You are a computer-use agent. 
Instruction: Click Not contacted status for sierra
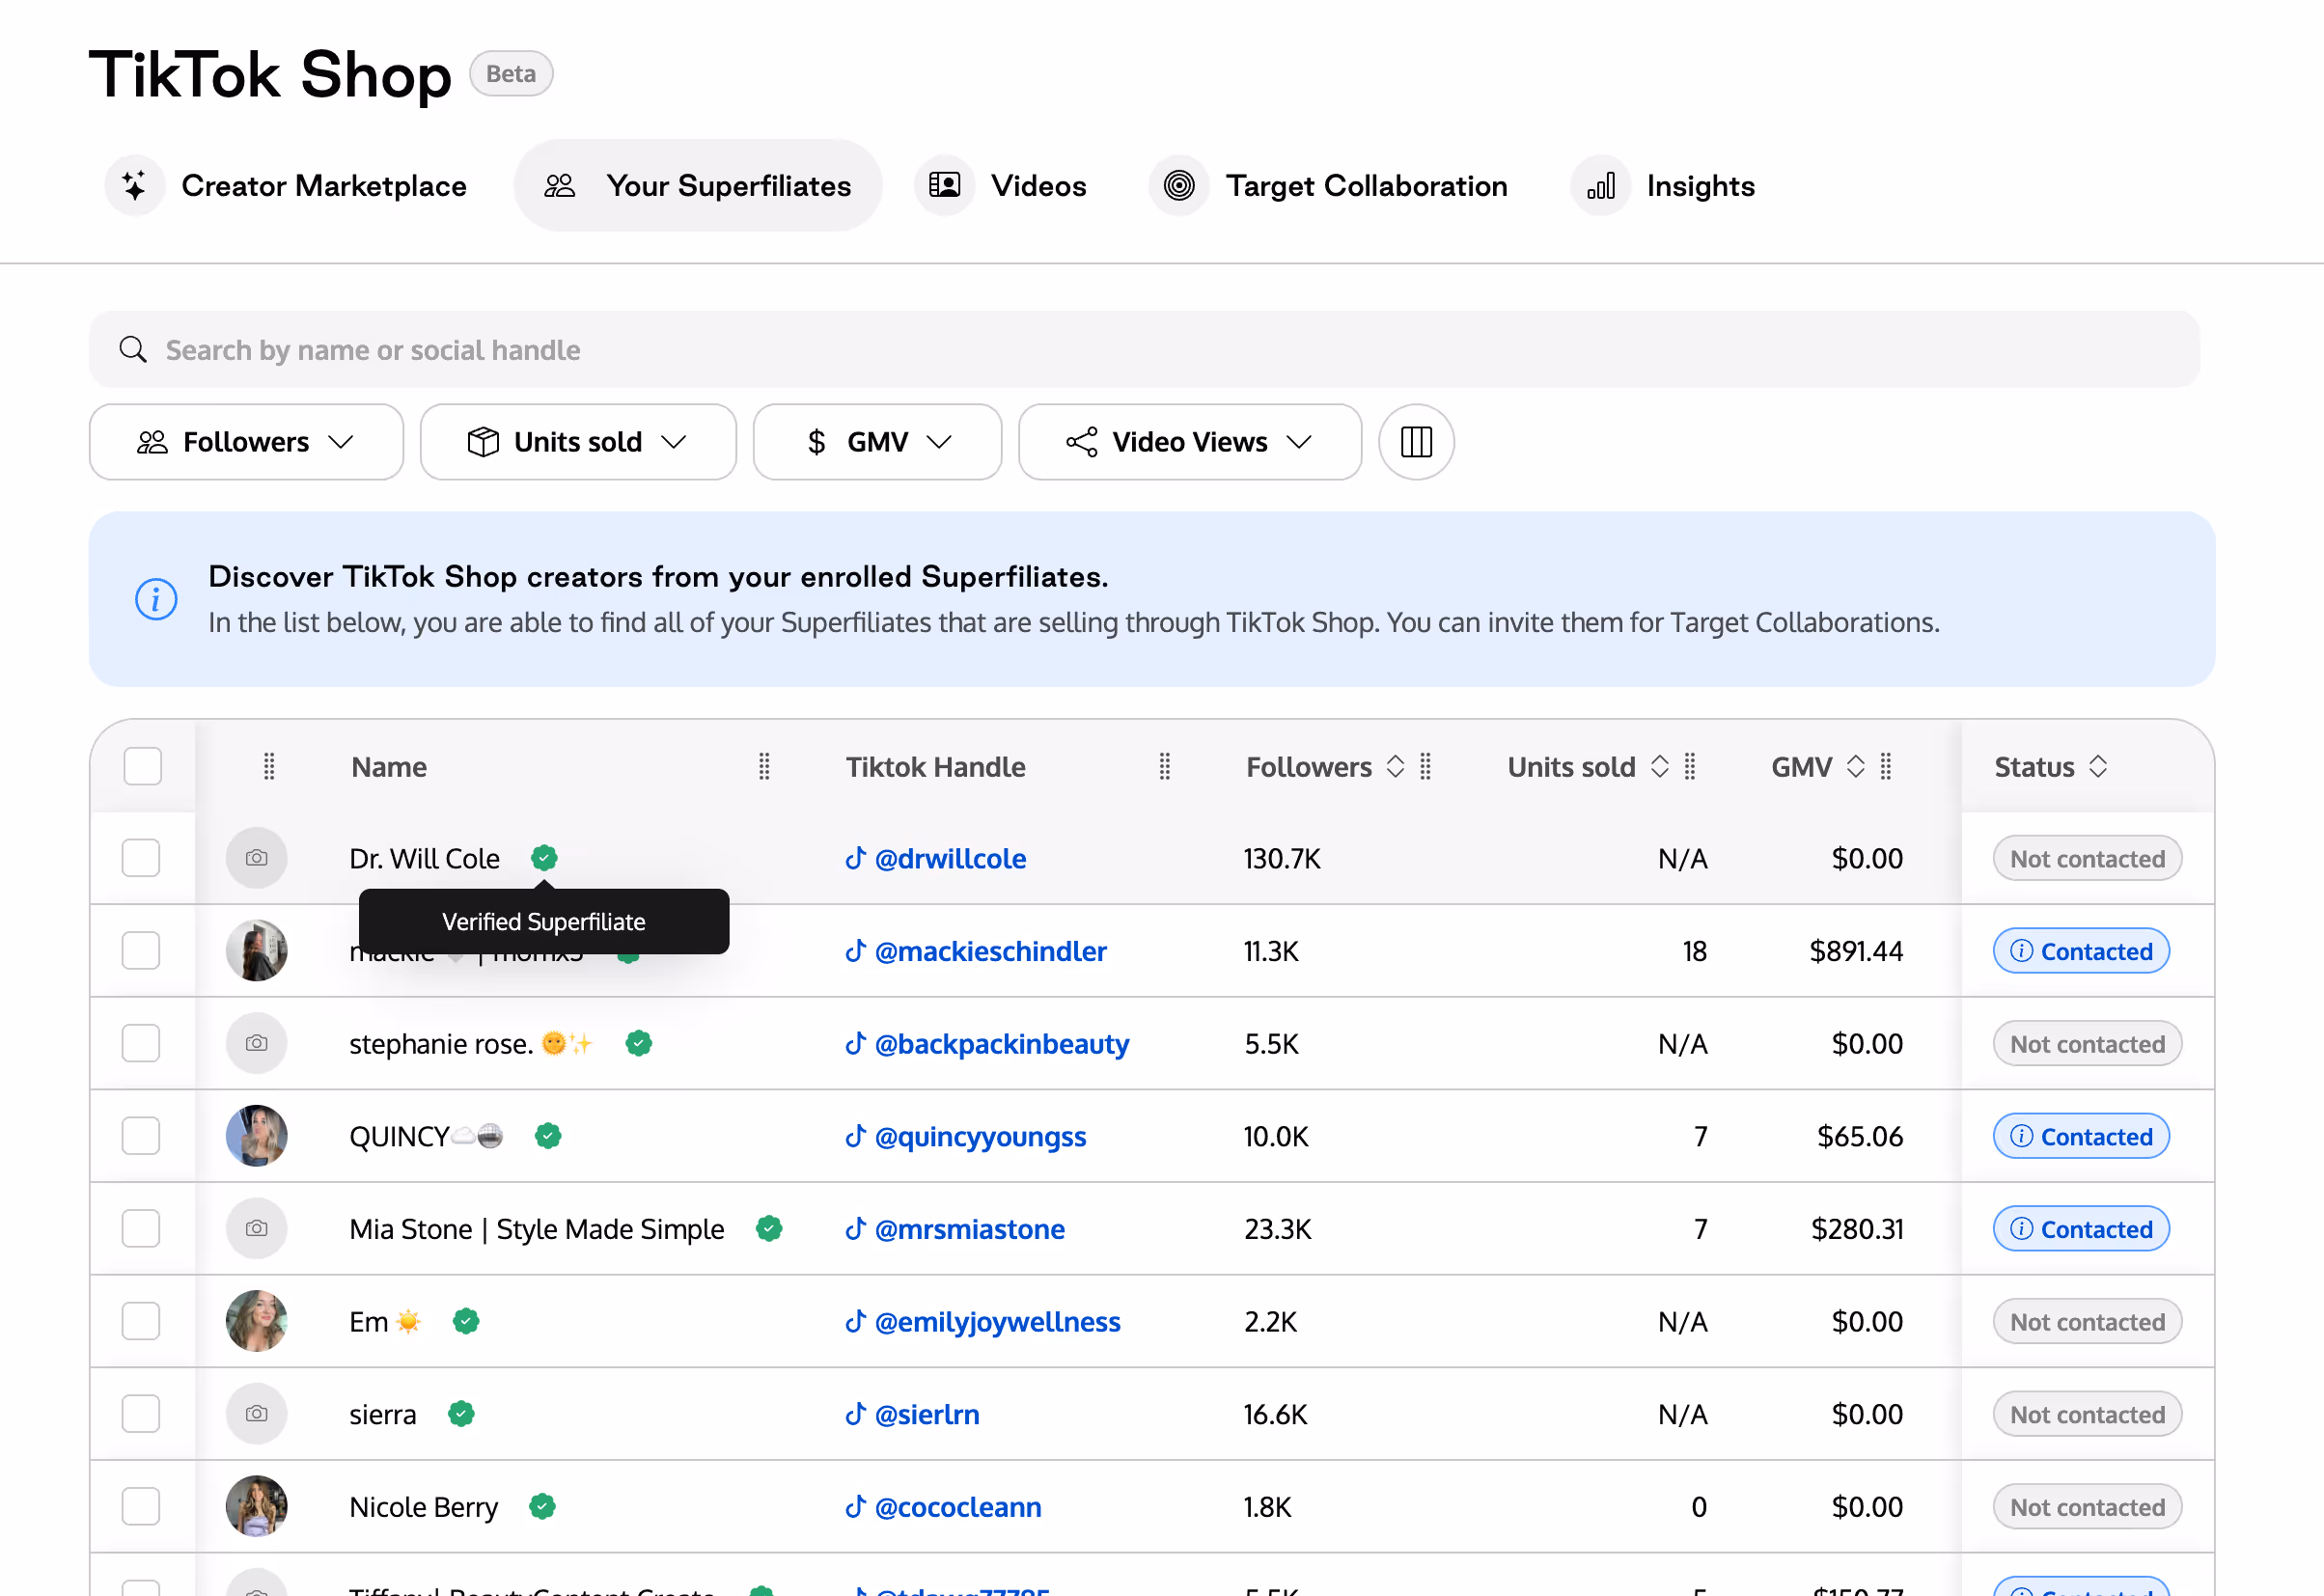pos(2087,1413)
